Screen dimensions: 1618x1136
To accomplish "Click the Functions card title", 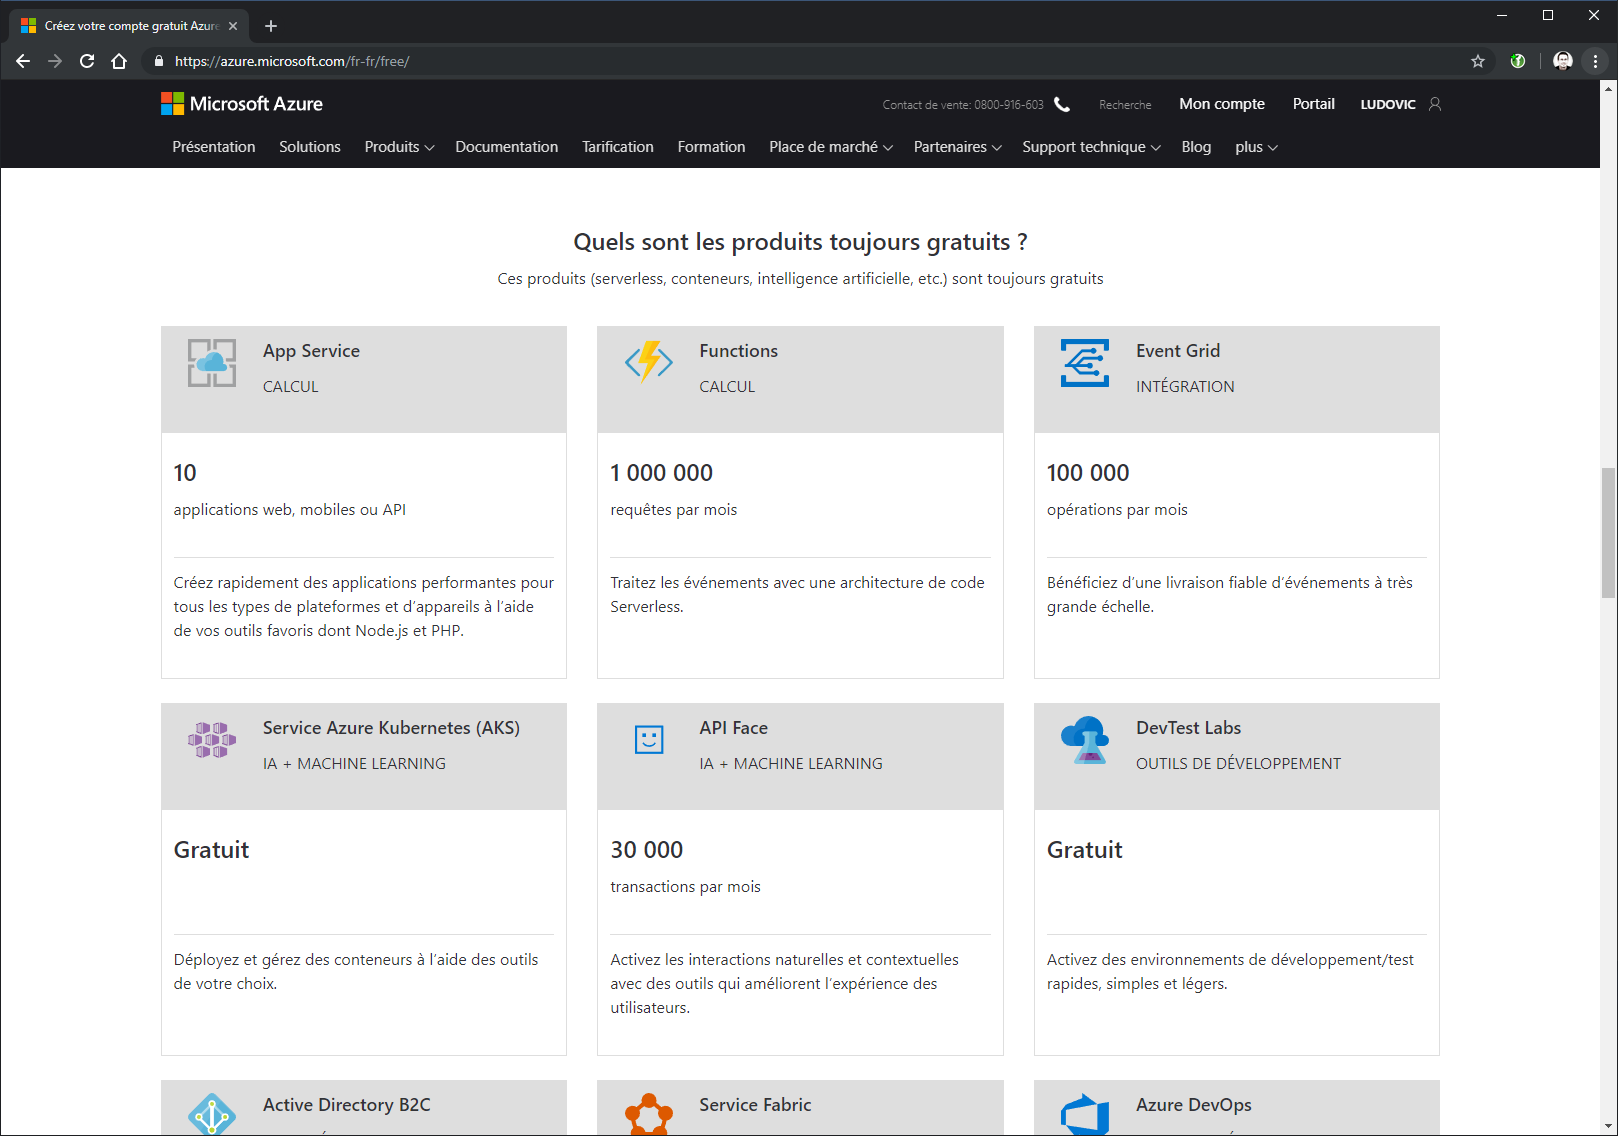I will 738,351.
